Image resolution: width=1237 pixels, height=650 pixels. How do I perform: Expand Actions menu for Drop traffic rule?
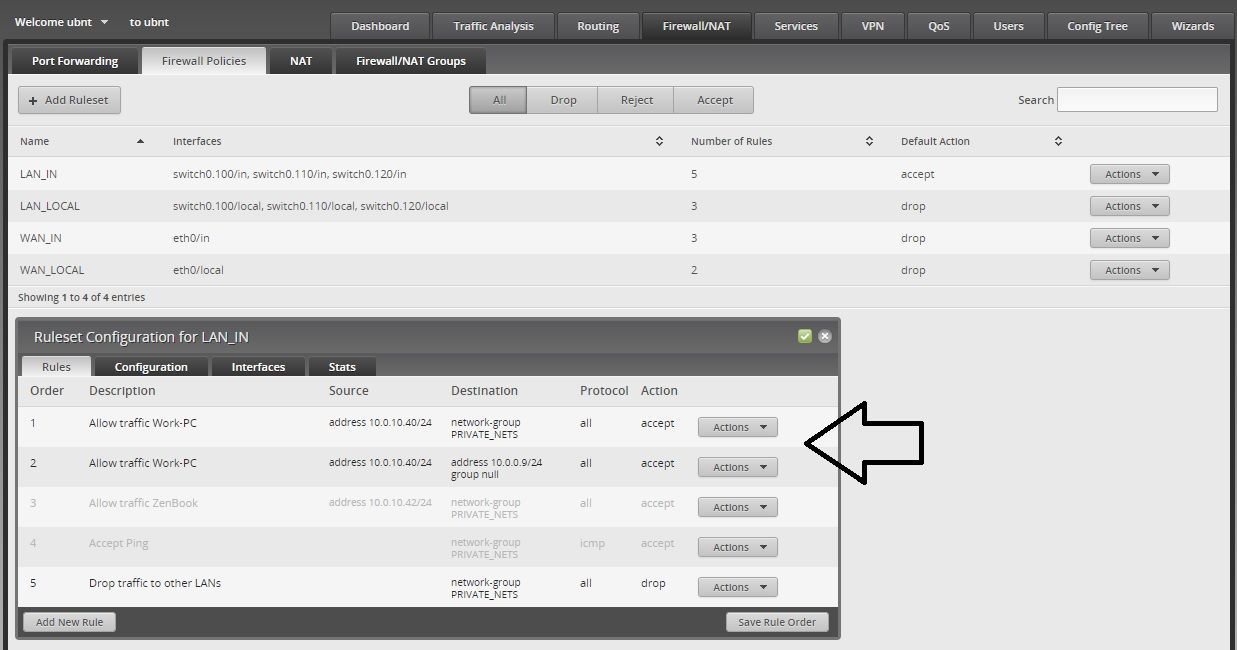tap(737, 587)
